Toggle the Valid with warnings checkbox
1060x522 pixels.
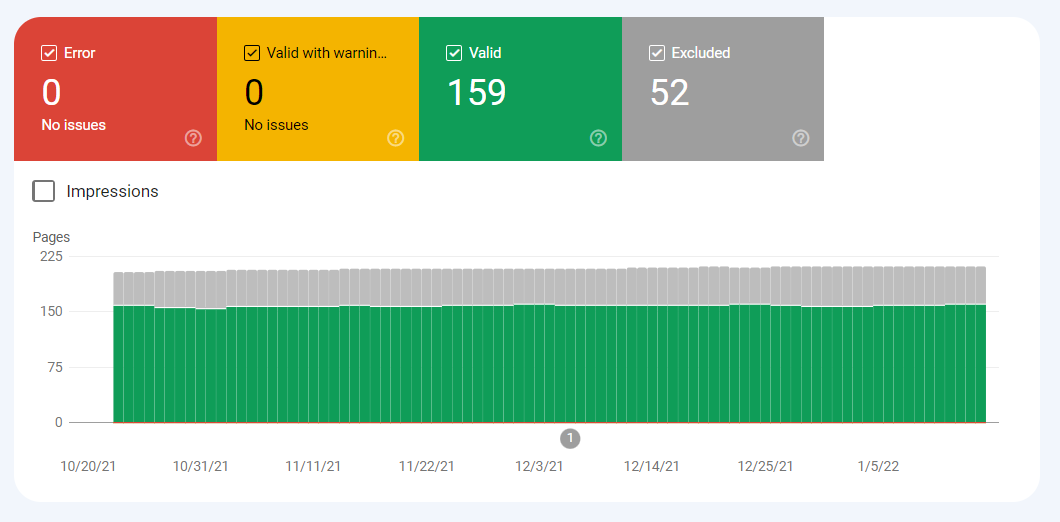coord(251,53)
